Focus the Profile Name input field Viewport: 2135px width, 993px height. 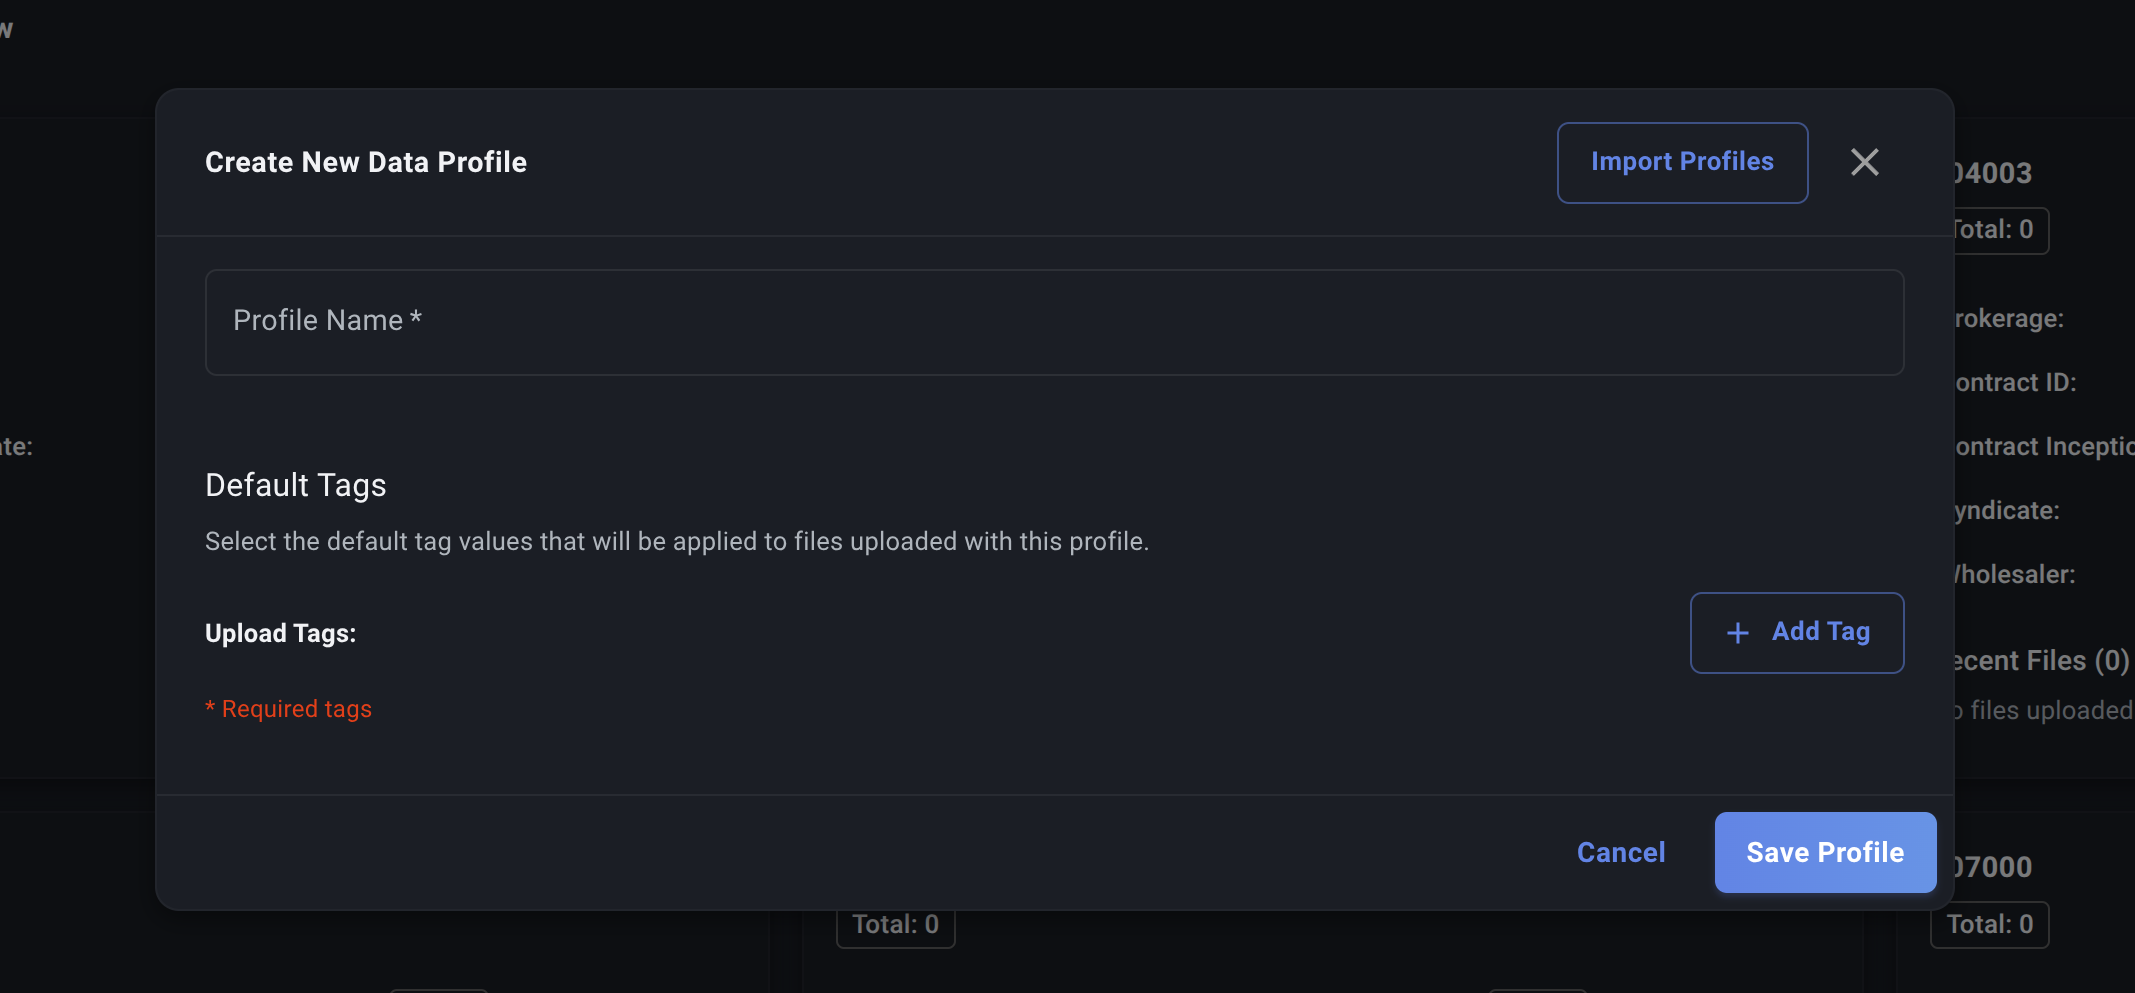[x=1054, y=322]
